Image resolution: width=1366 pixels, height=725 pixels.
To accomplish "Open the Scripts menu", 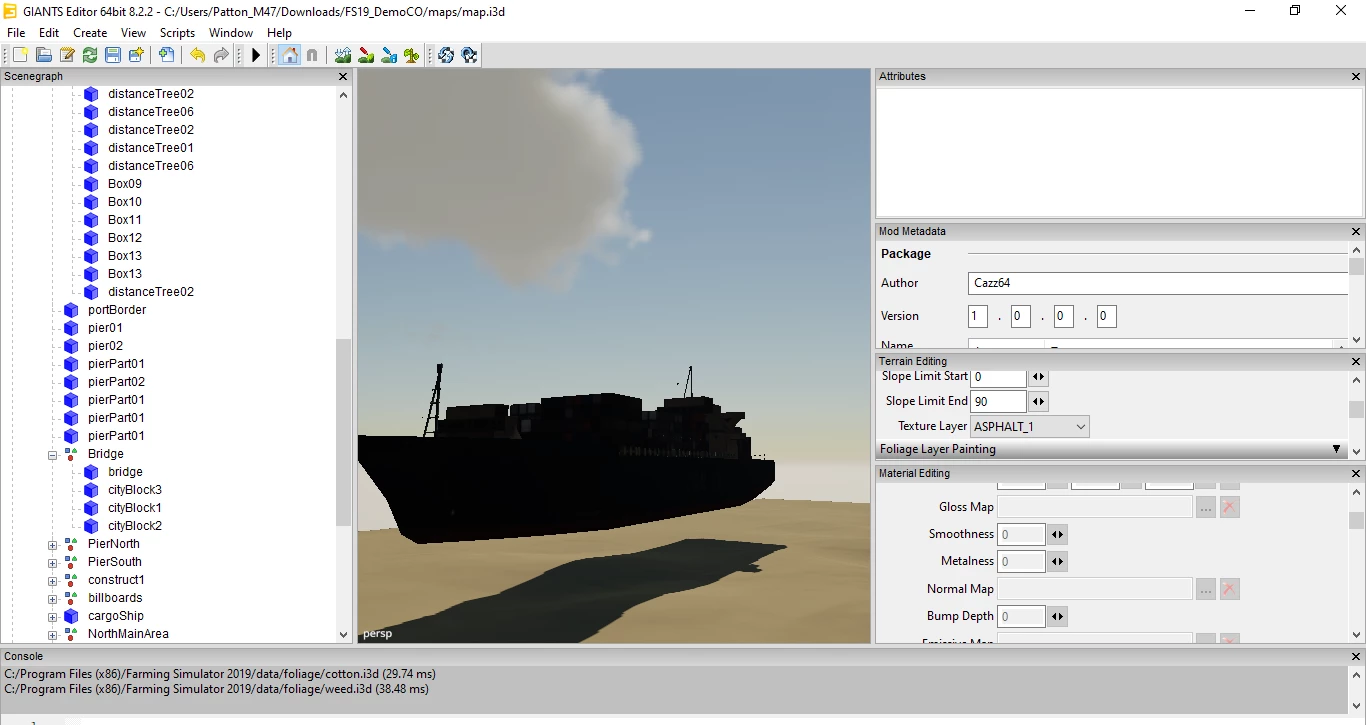I will tap(177, 33).
